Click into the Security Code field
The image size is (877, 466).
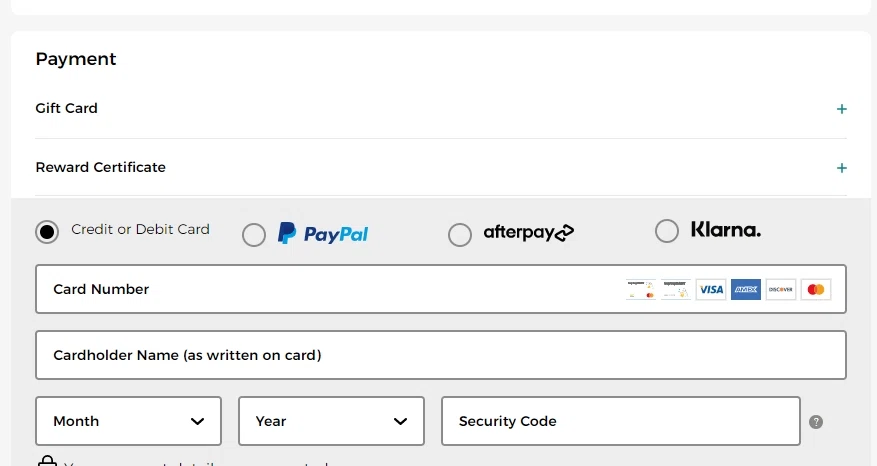pos(620,421)
